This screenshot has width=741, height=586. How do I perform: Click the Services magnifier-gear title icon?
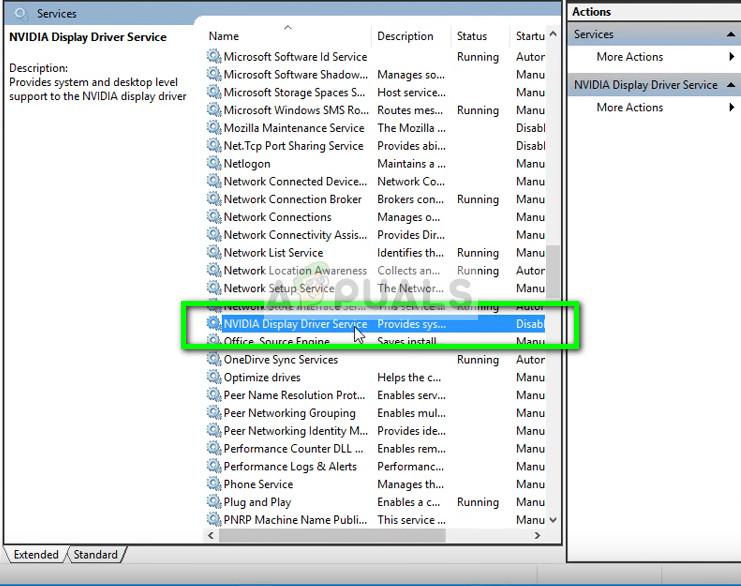click(22, 13)
